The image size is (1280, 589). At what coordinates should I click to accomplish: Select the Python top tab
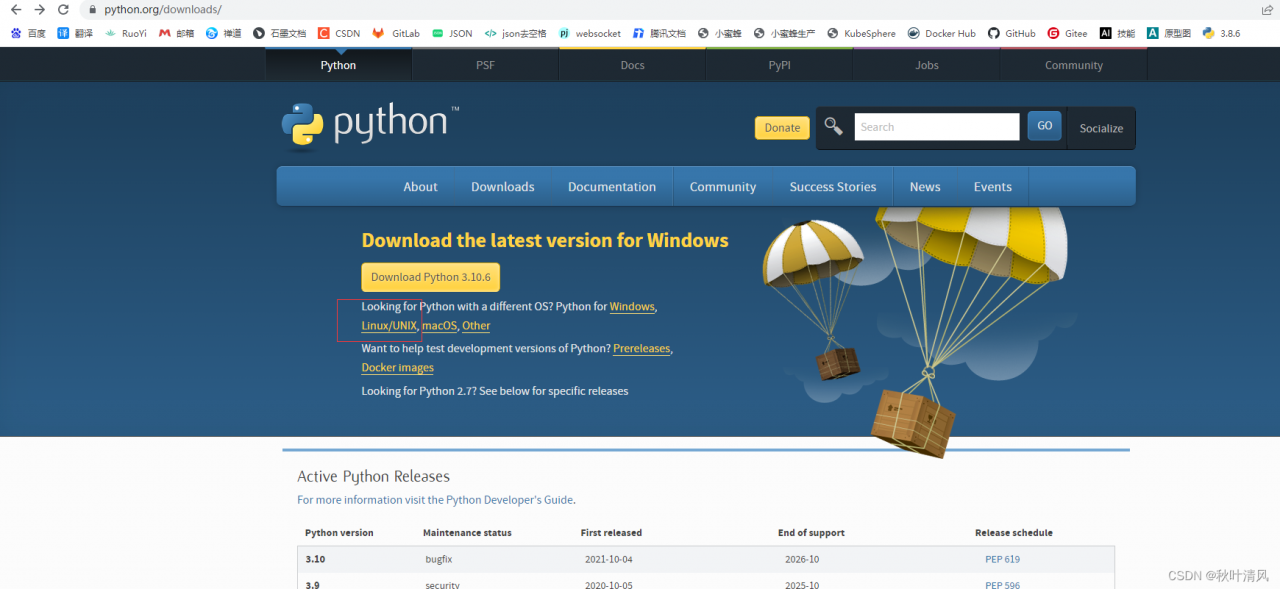tap(338, 65)
